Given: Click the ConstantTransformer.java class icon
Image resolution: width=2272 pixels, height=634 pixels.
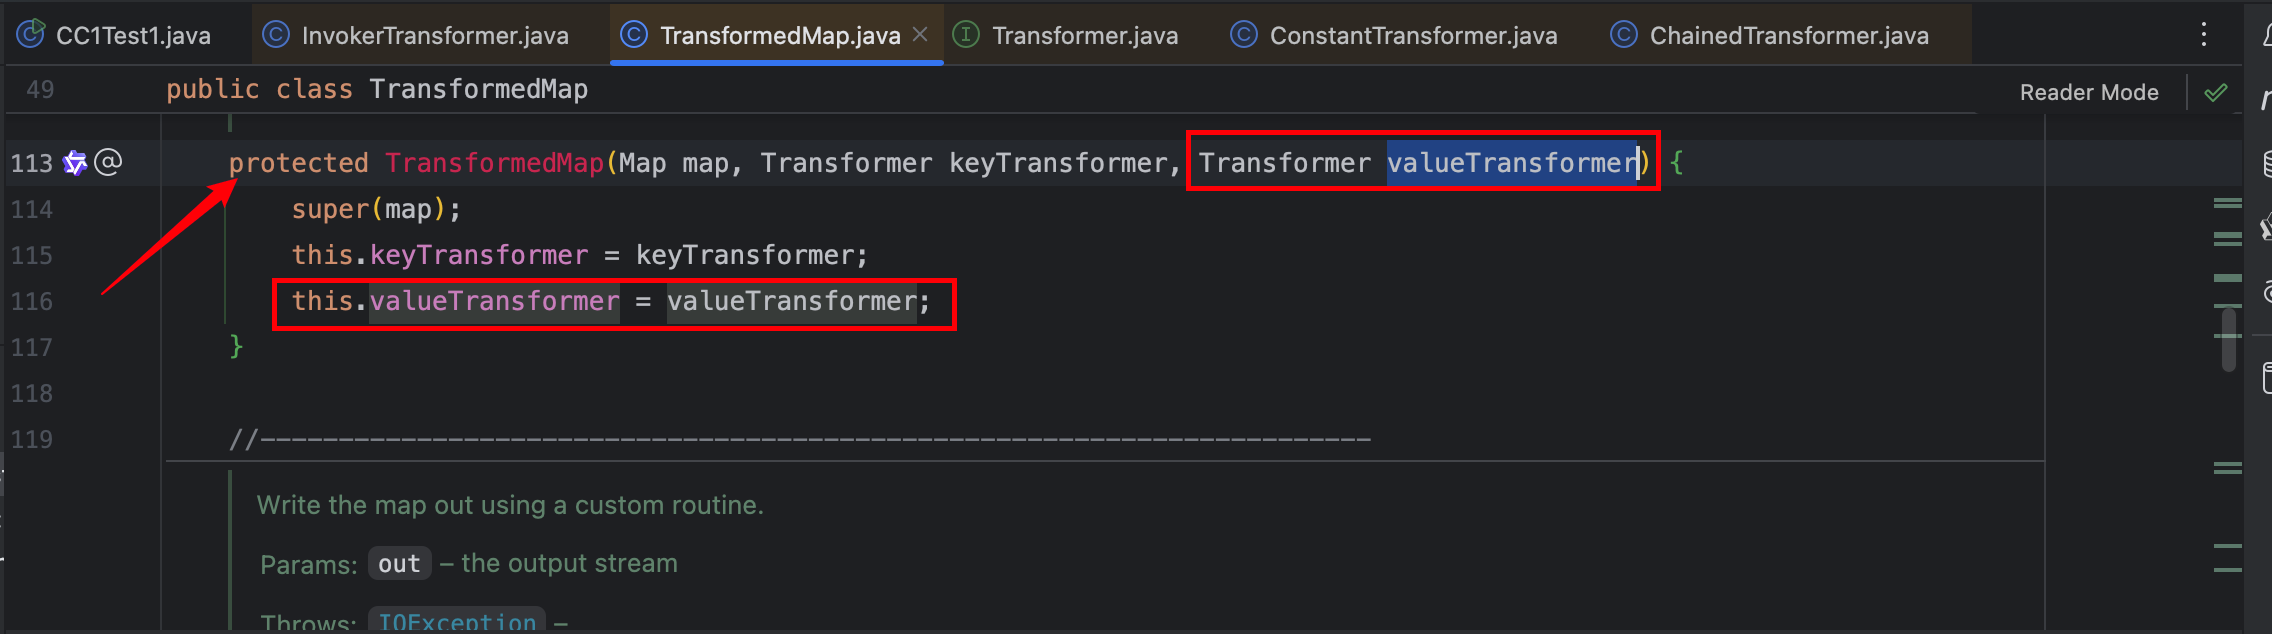Looking at the screenshot, I should click(x=1243, y=35).
